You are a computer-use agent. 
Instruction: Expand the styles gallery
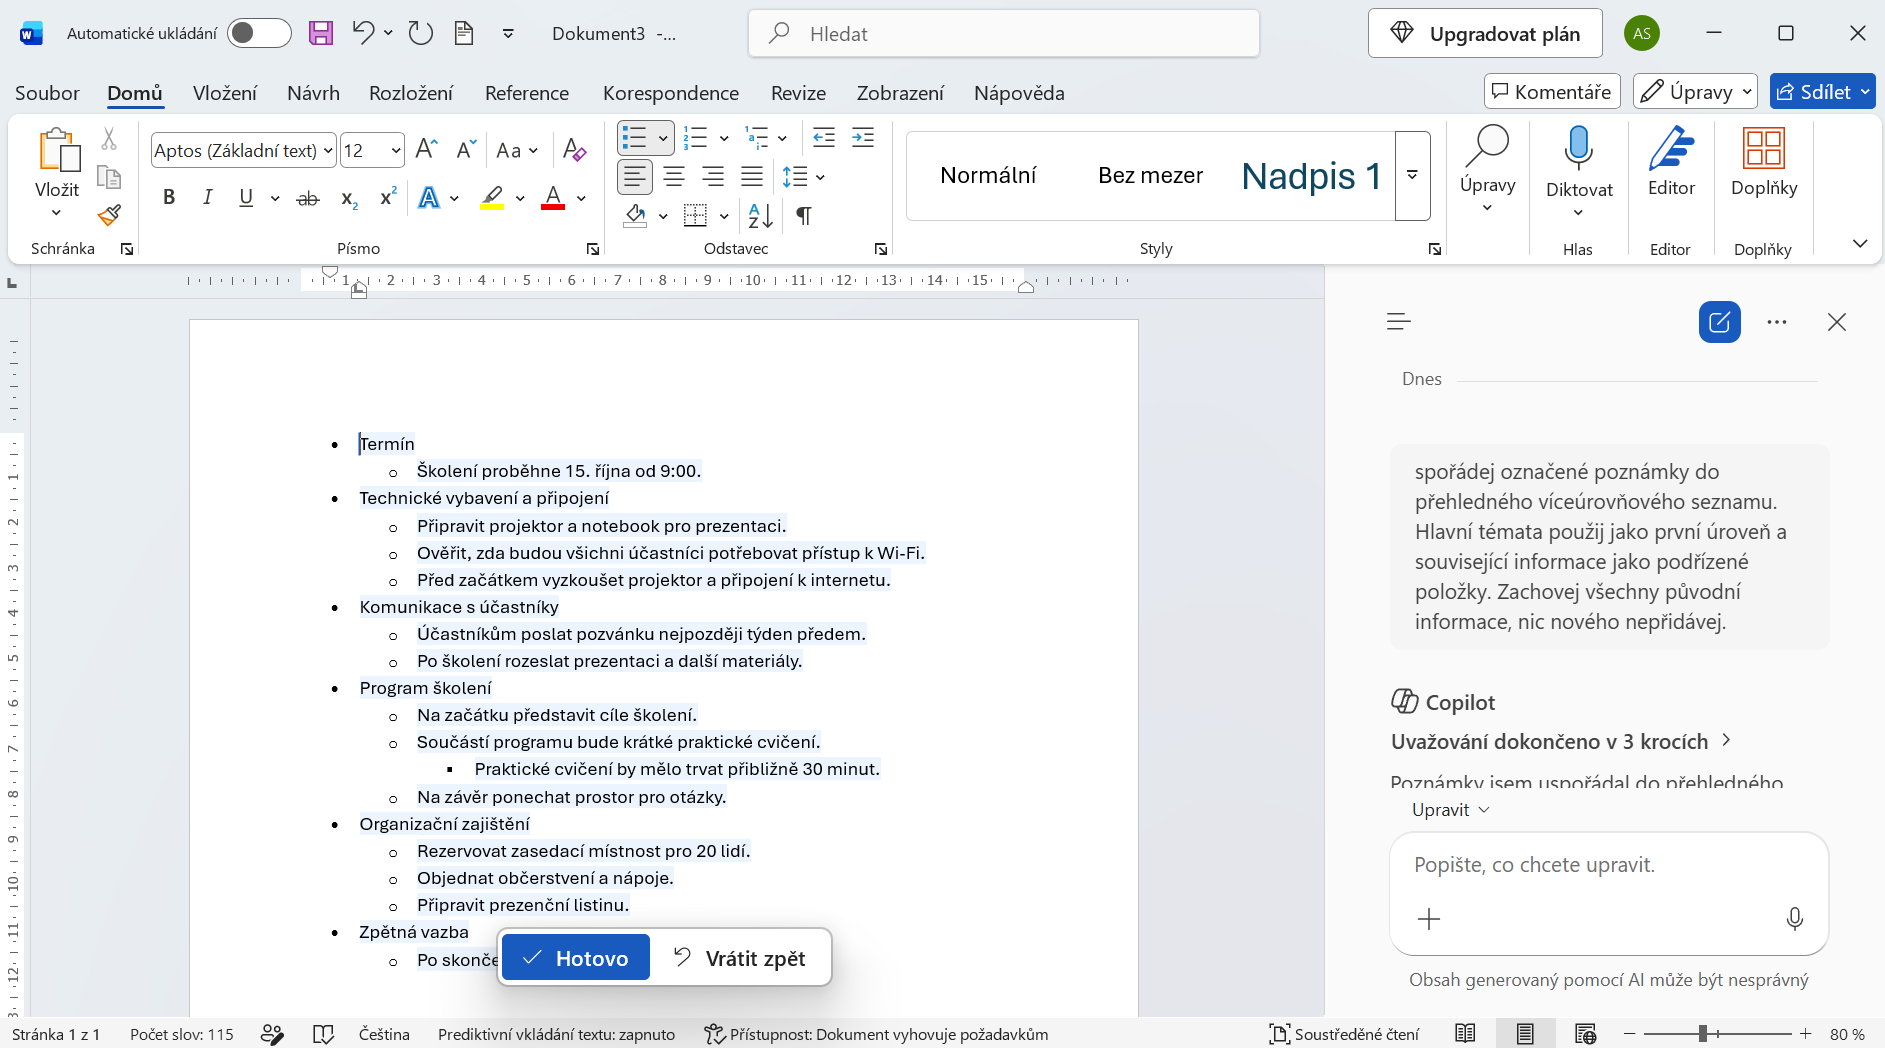(x=1413, y=175)
